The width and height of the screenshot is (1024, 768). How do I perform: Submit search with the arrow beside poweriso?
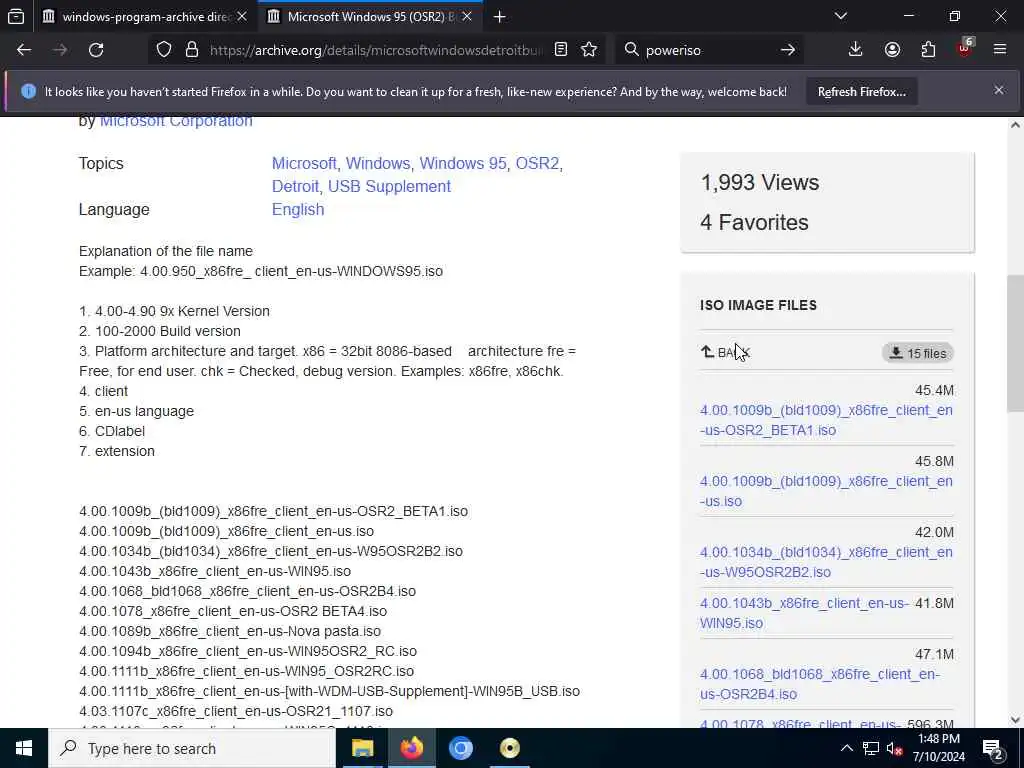click(x=788, y=50)
